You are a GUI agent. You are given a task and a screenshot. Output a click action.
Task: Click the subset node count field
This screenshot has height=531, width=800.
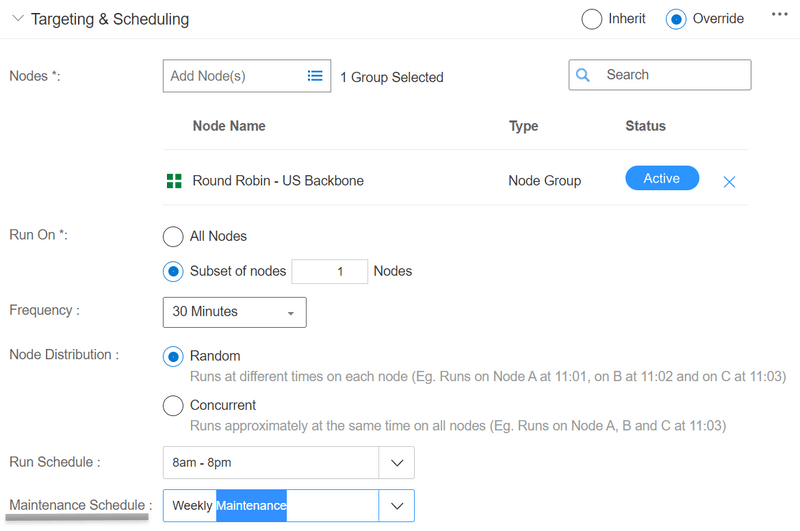click(330, 271)
